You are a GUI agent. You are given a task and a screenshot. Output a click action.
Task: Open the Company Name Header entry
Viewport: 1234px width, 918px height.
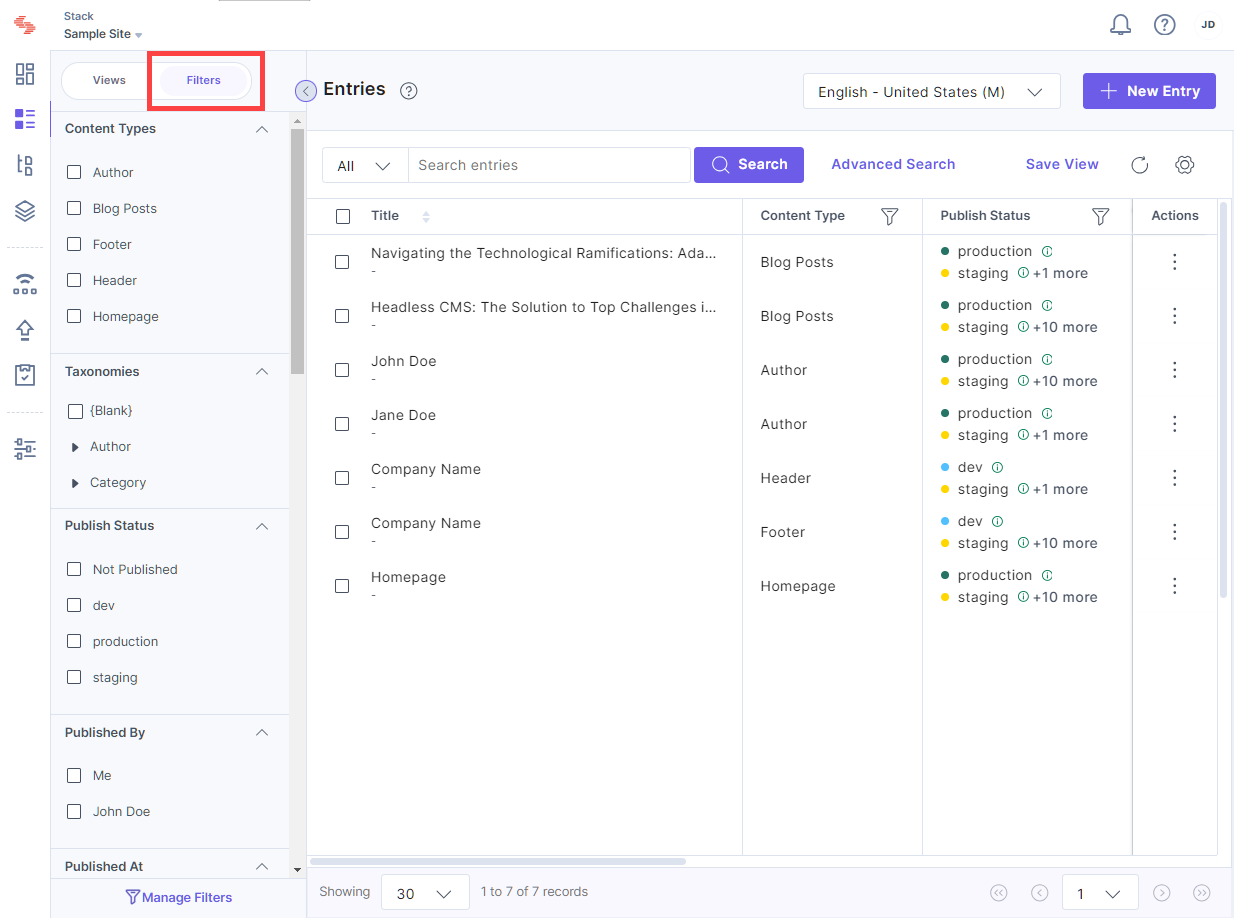[x=426, y=469]
